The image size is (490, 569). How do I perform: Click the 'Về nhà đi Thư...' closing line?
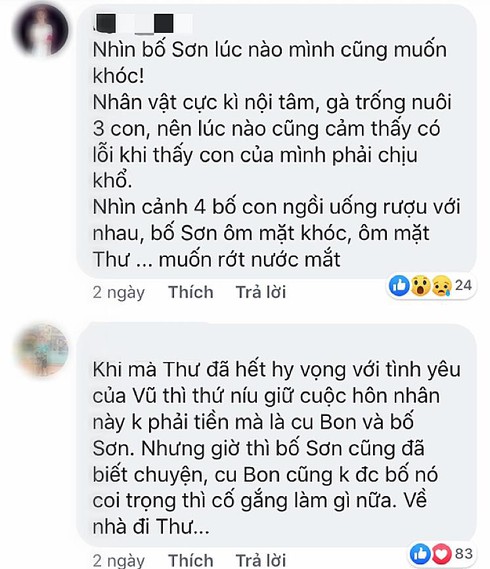point(260,513)
